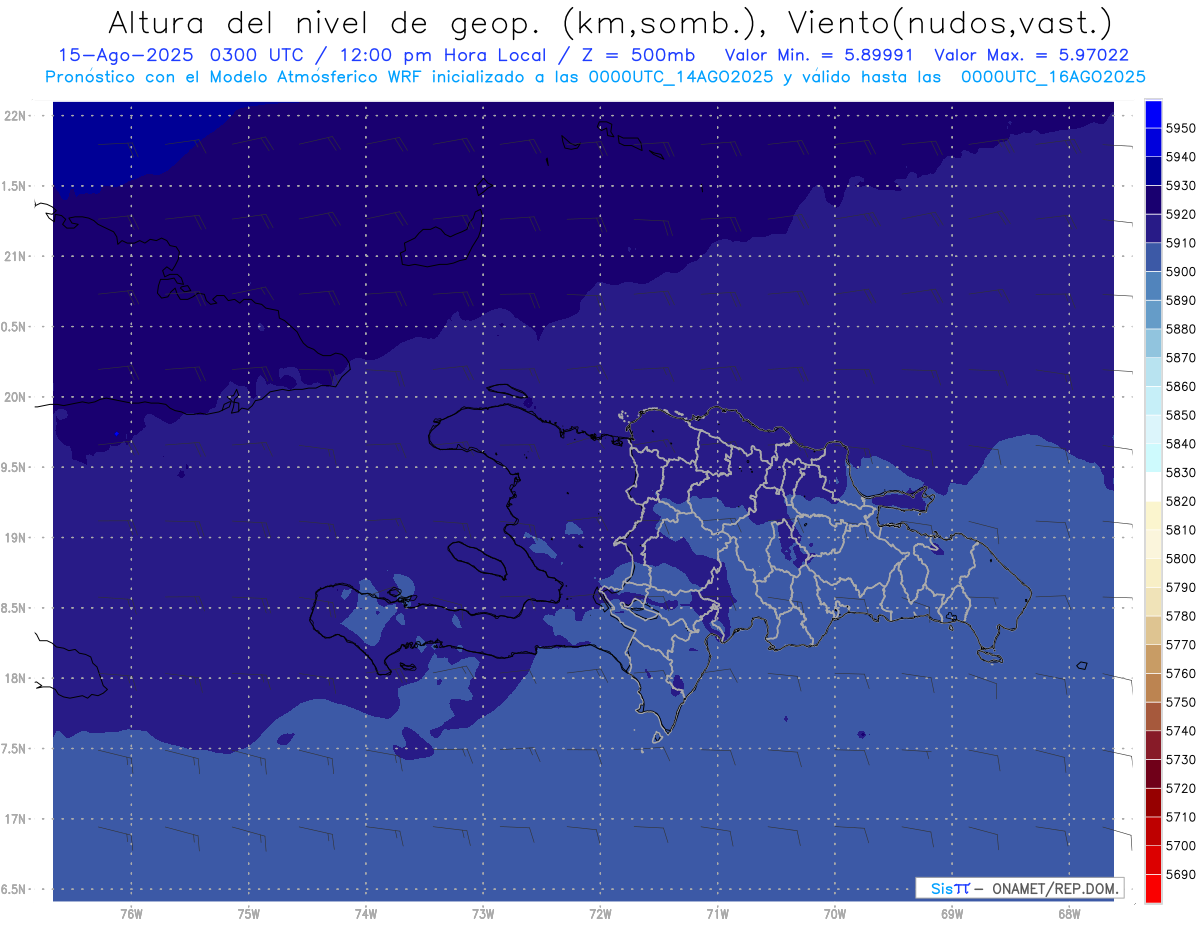Image resolution: width=1200 pixels, height=927 pixels.
Task: Click the 5910 colorbar value
Action: [1181, 243]
